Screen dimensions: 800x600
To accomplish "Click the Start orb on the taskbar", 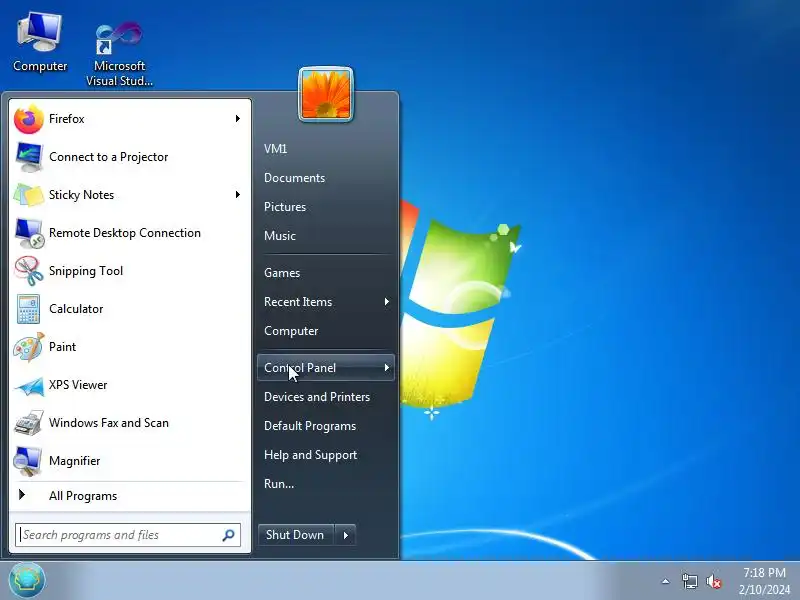I will pos(27,580).
